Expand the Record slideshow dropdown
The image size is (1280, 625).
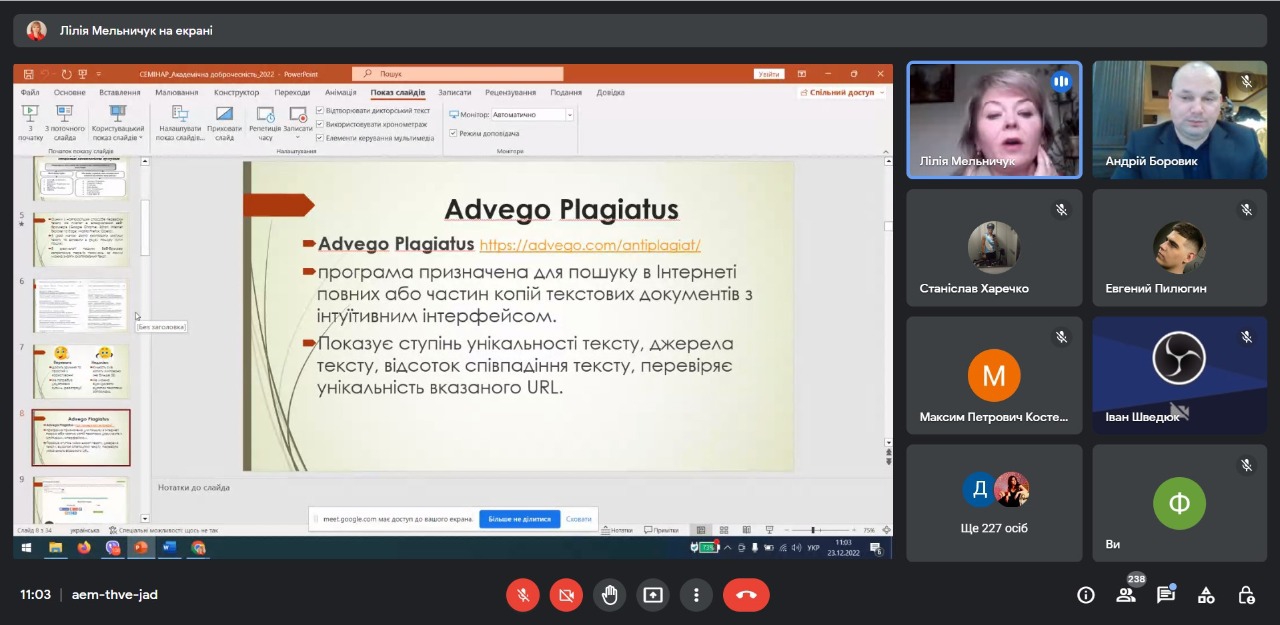point(298,136)
